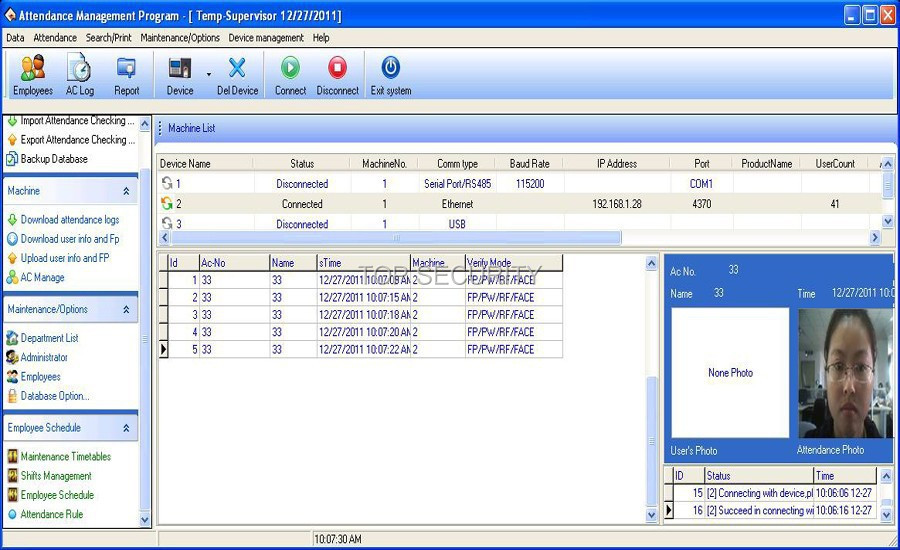Click Download attendance logs link
The image size is (900, 550).
pyautogui.click(x=69, y=220)
